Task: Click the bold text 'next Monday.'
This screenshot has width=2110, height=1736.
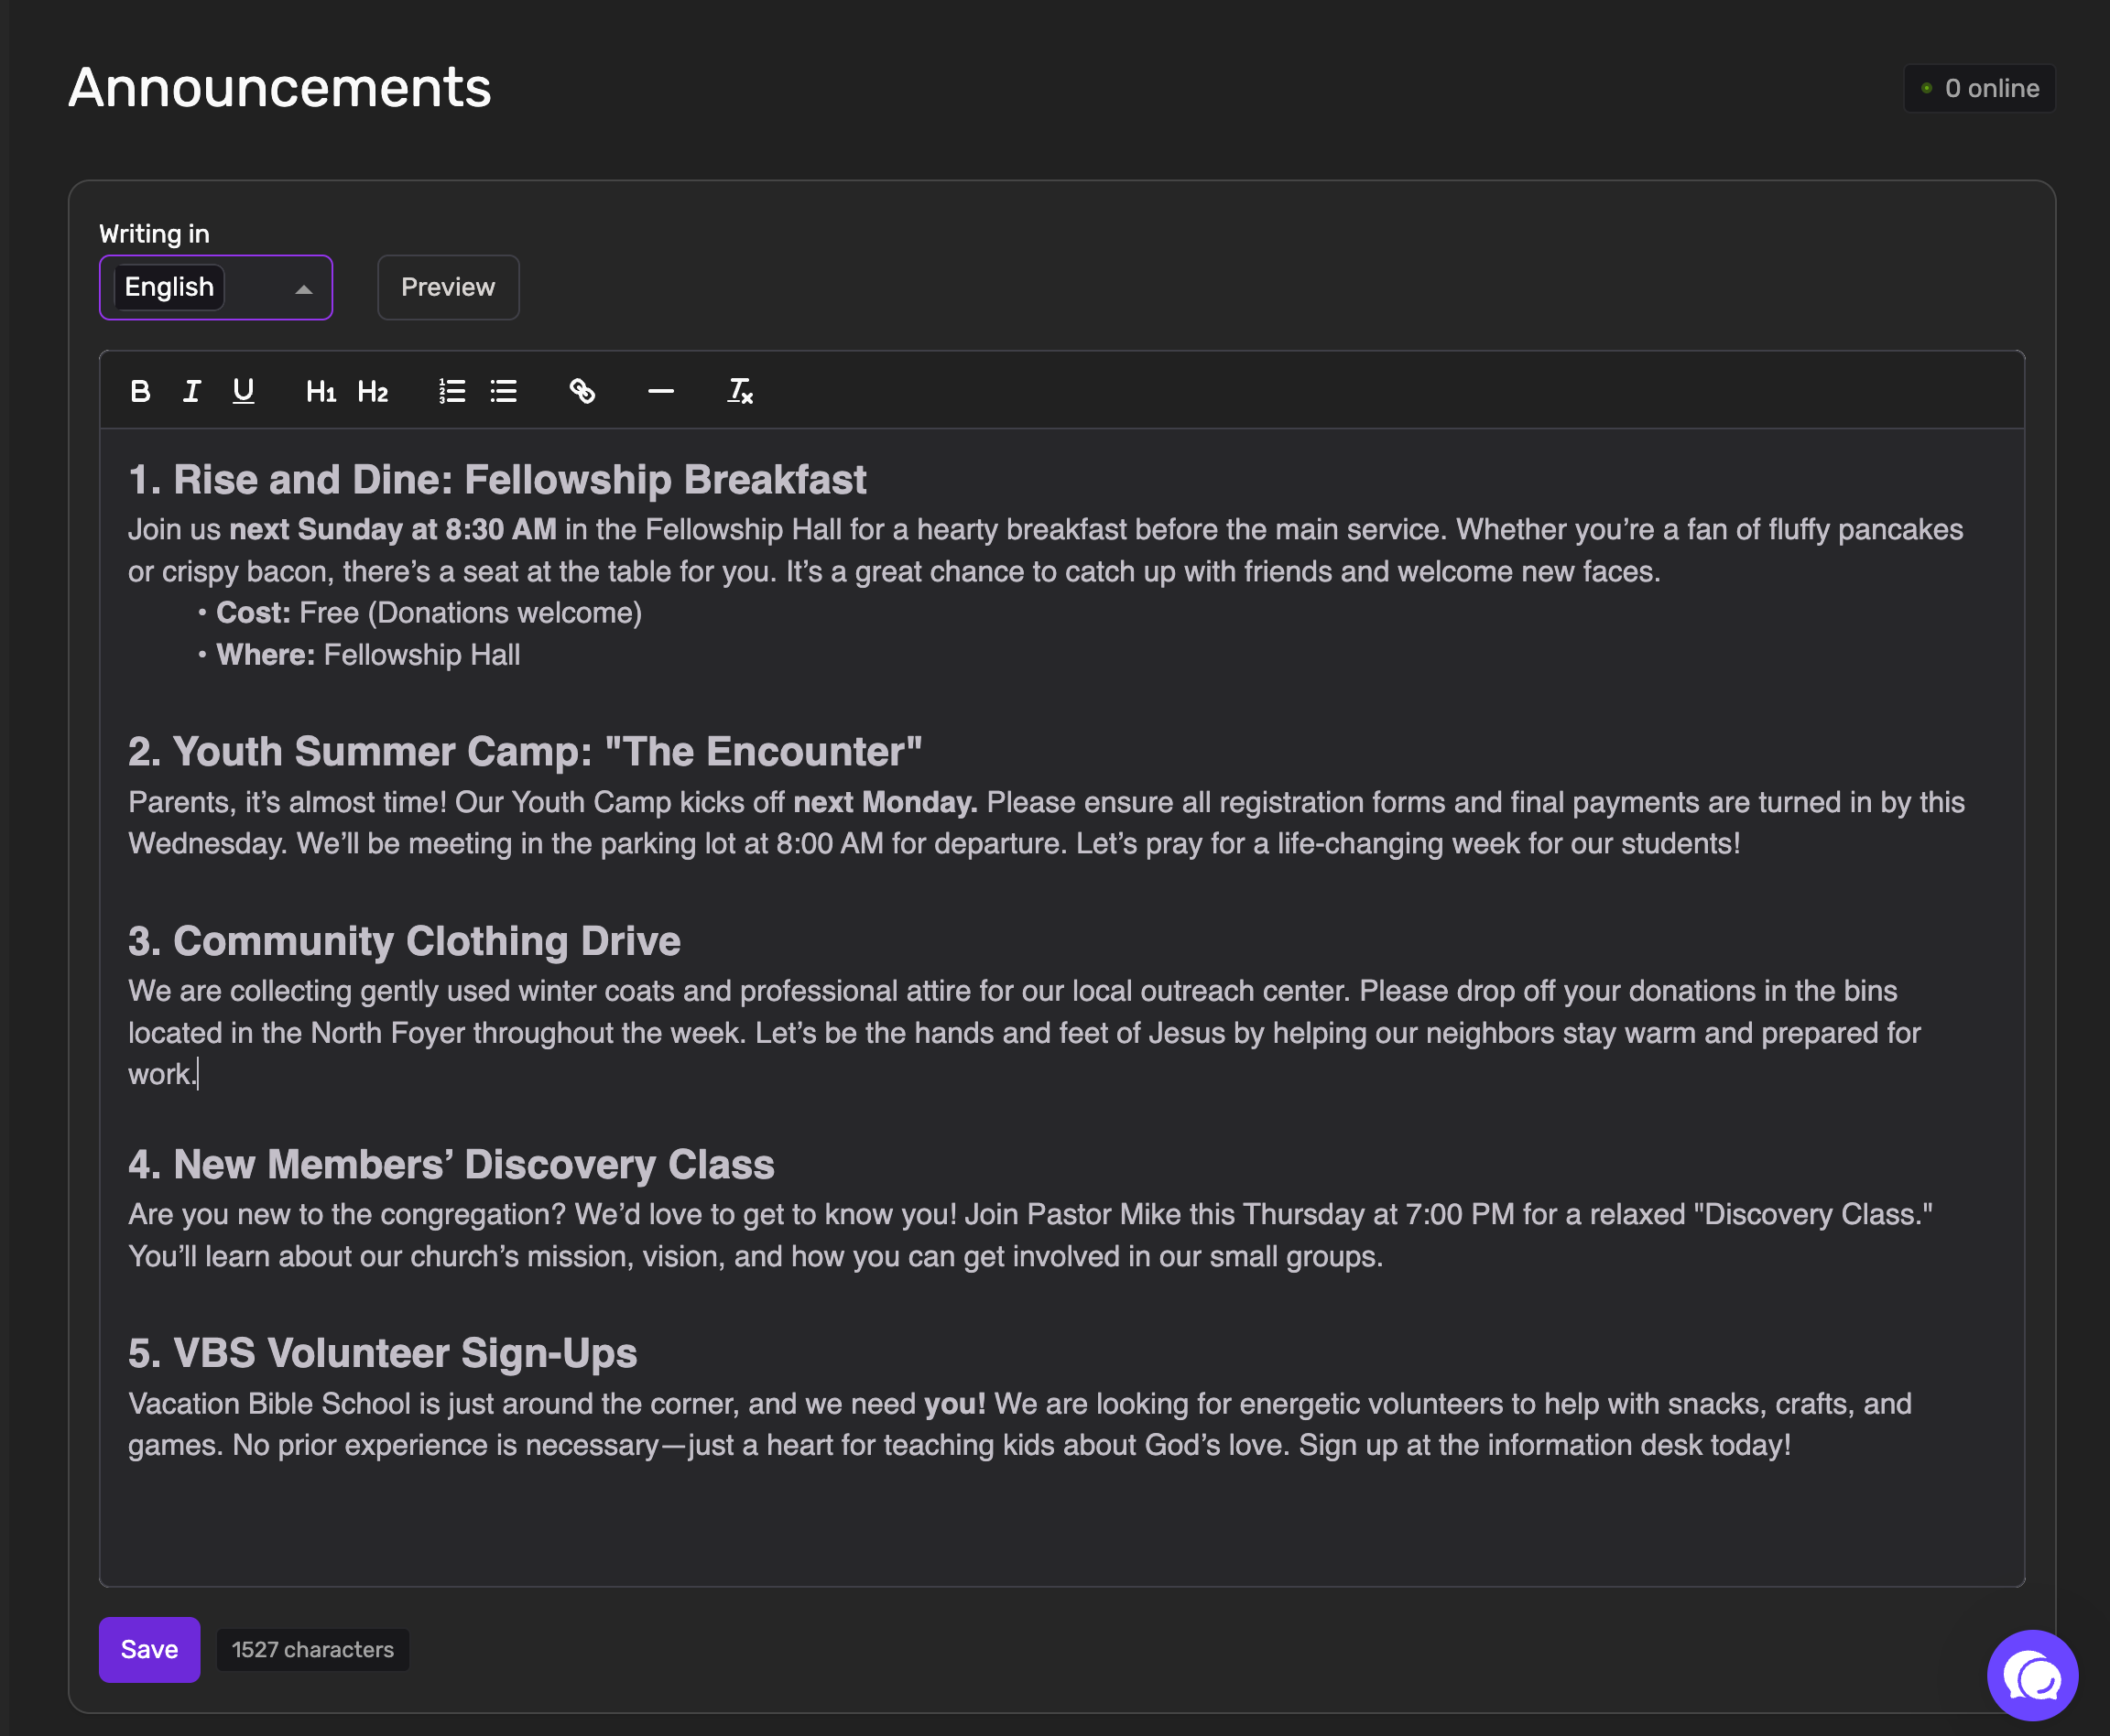Action: [x=885, y=803]
